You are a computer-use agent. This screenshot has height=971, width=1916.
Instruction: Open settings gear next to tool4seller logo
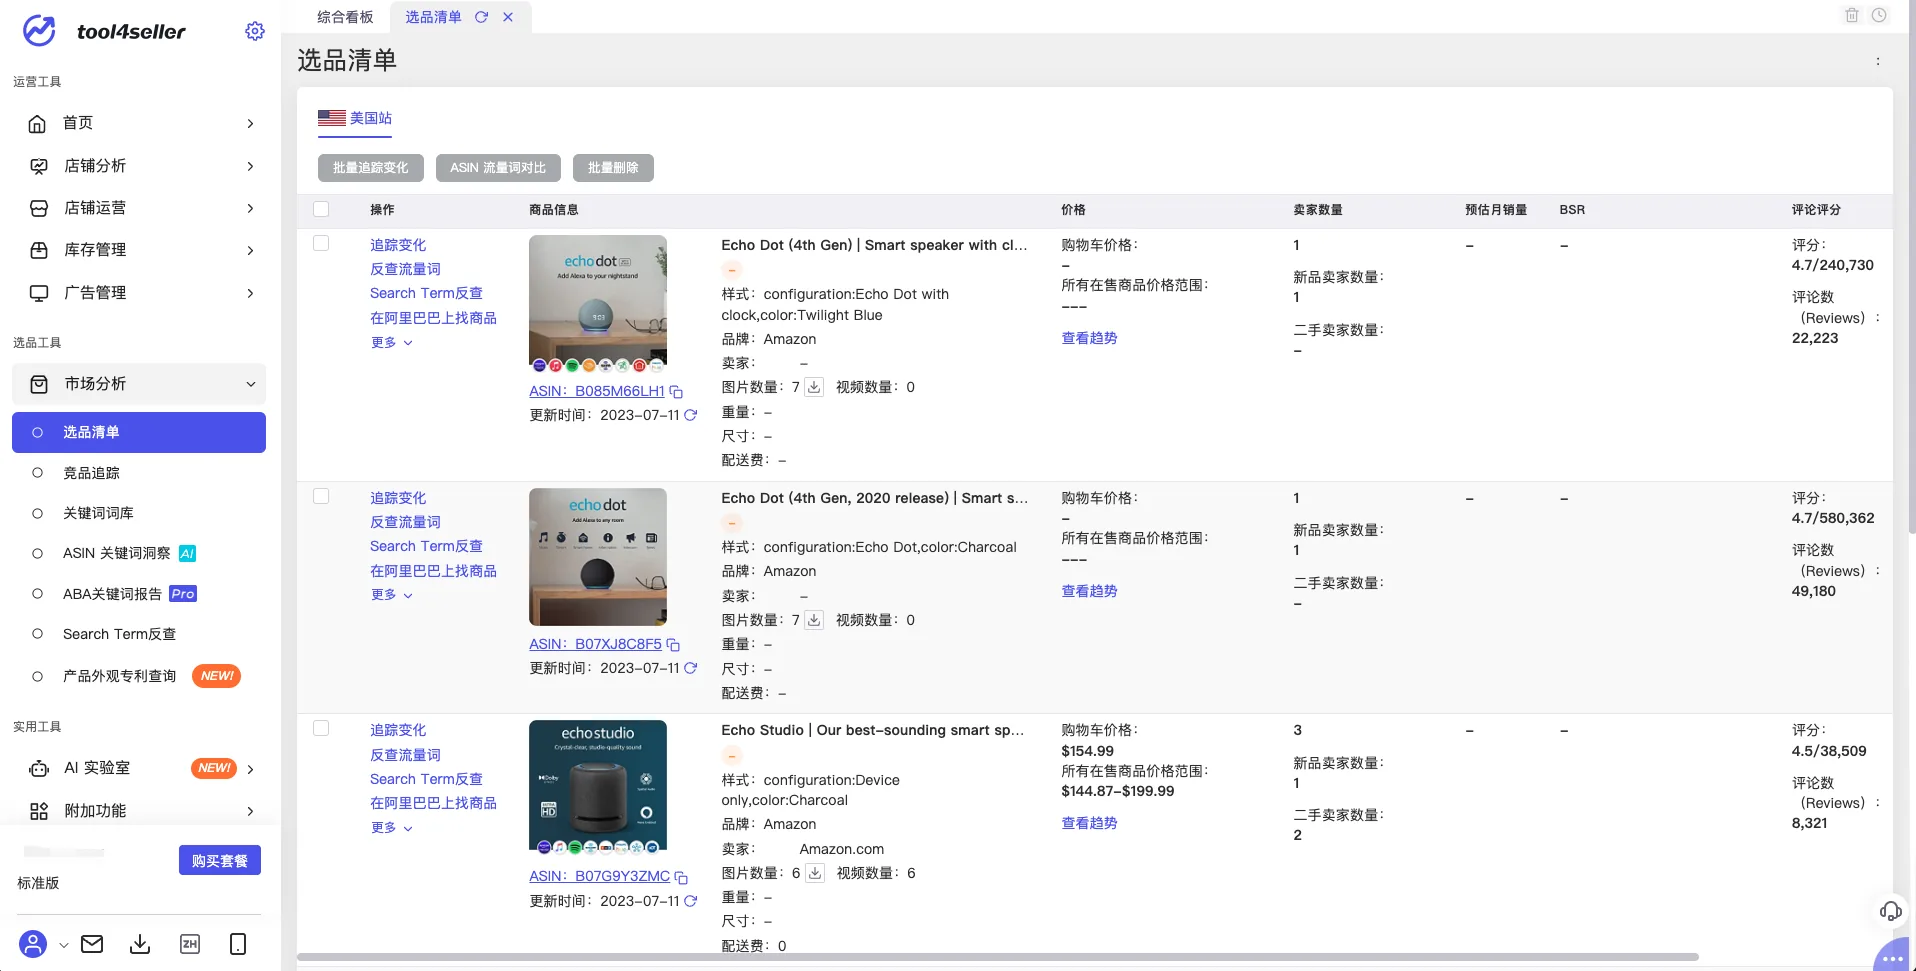pyautogui.click(x=255, y=31)
